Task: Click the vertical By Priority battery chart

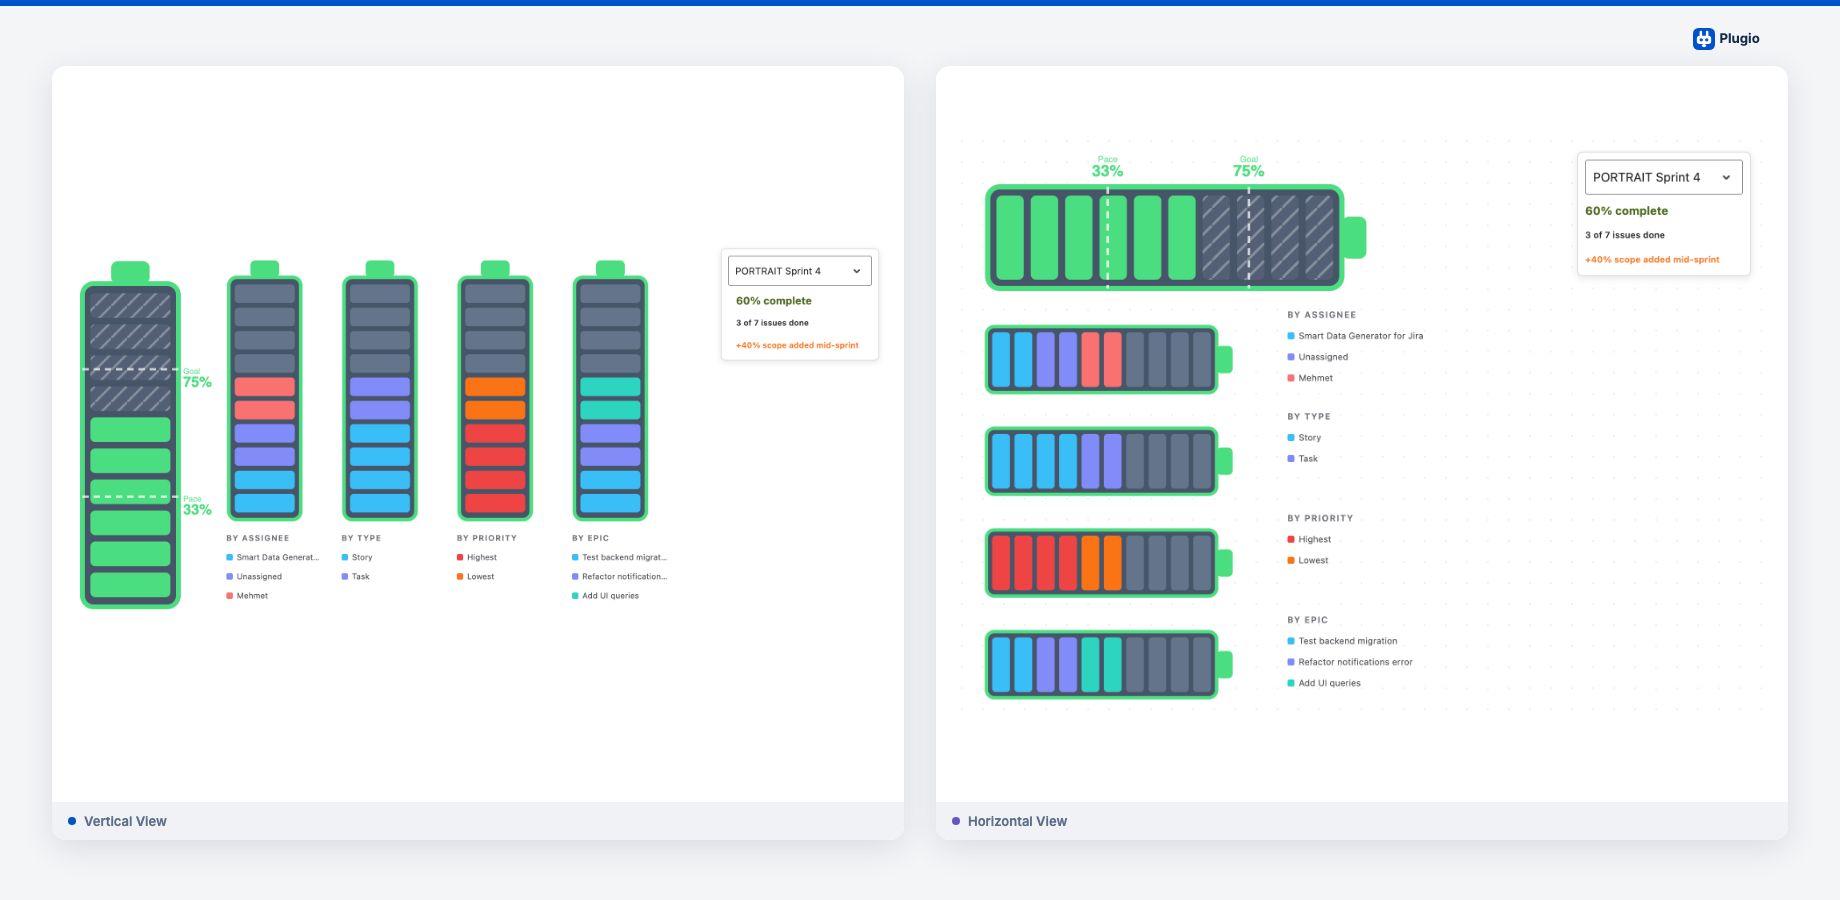Action: pos(495,398)
